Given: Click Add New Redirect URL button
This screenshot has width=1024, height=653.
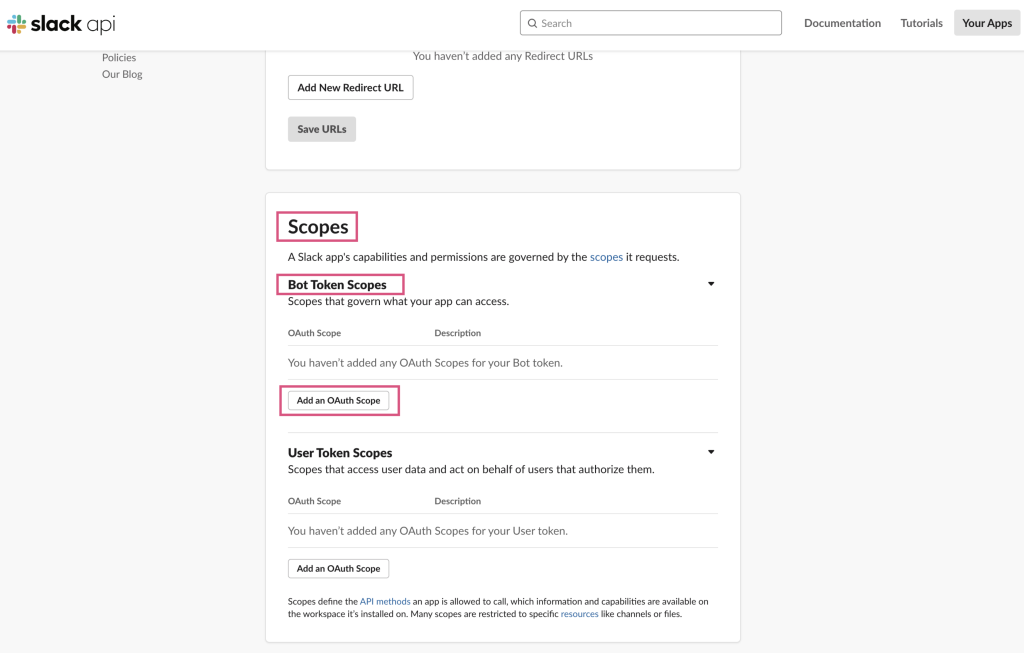Looking at the screenshot, I should (350, 88).
